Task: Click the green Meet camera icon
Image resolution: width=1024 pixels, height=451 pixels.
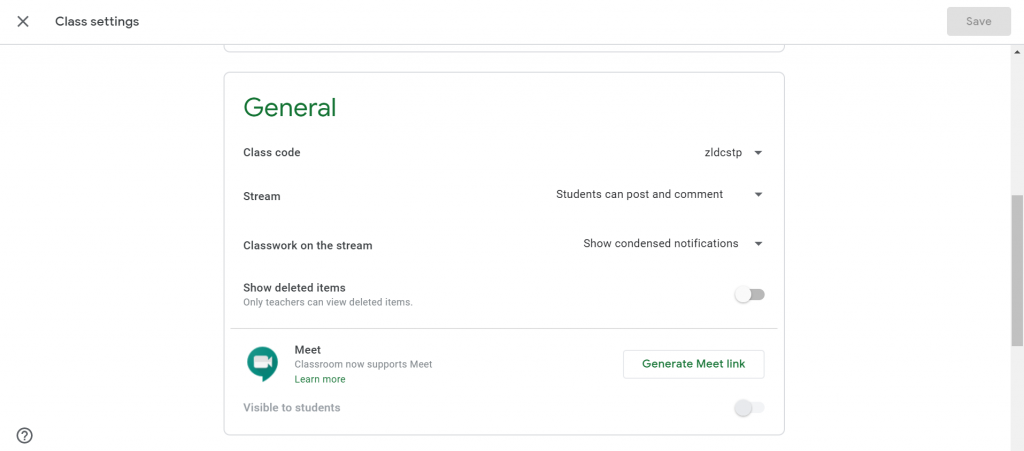Action: point(263,364)
